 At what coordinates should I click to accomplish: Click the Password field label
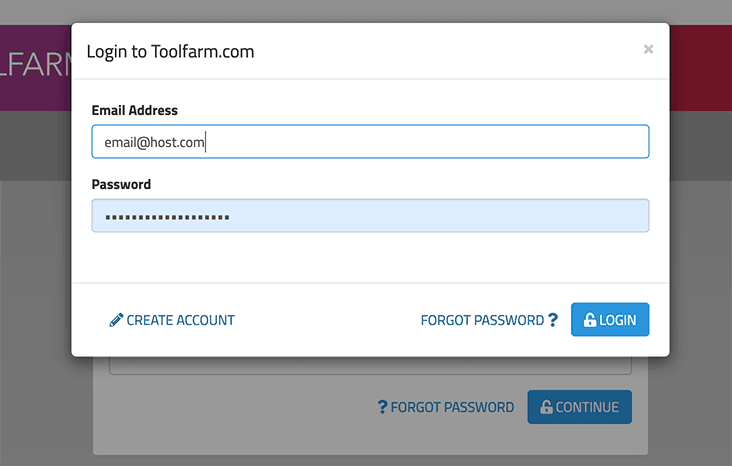click(121, 184)
